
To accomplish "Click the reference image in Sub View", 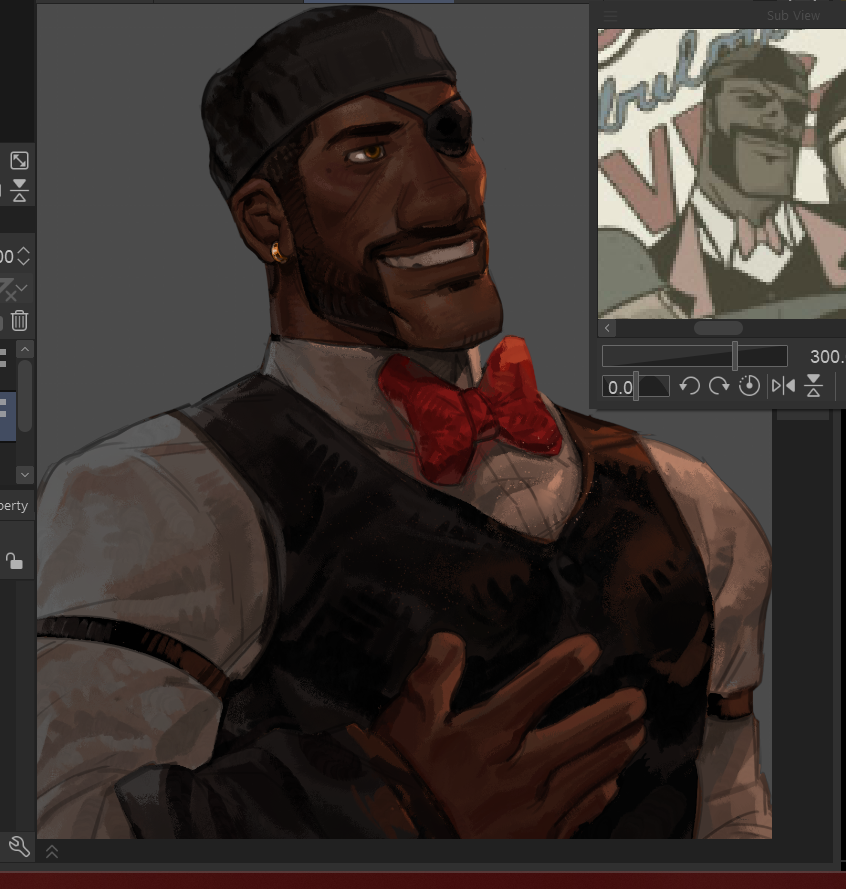I will tap(722, 174).
